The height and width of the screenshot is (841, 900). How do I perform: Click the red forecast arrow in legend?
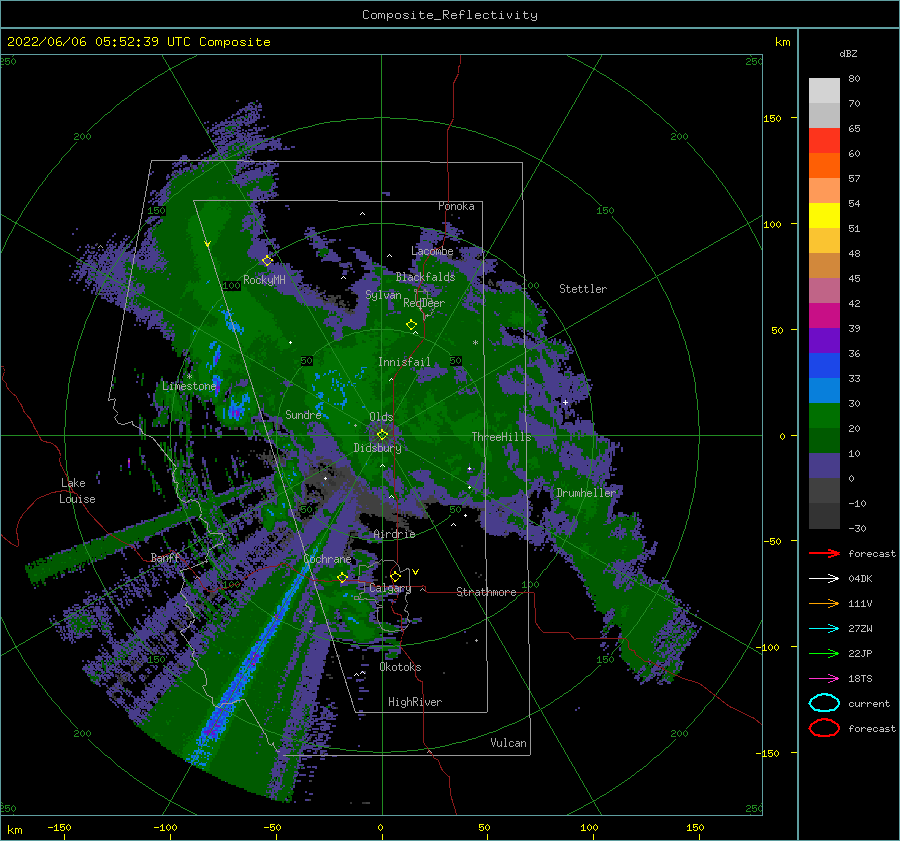tap(824, 553)
